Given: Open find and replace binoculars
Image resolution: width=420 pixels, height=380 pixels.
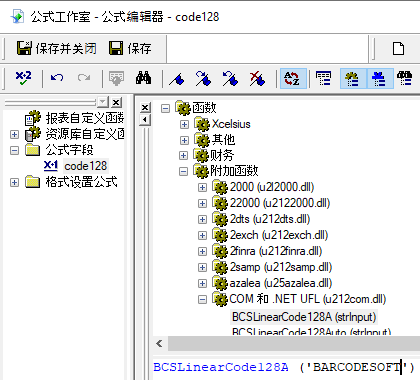Looking at the screenshot, I should [x=144, y=78].
